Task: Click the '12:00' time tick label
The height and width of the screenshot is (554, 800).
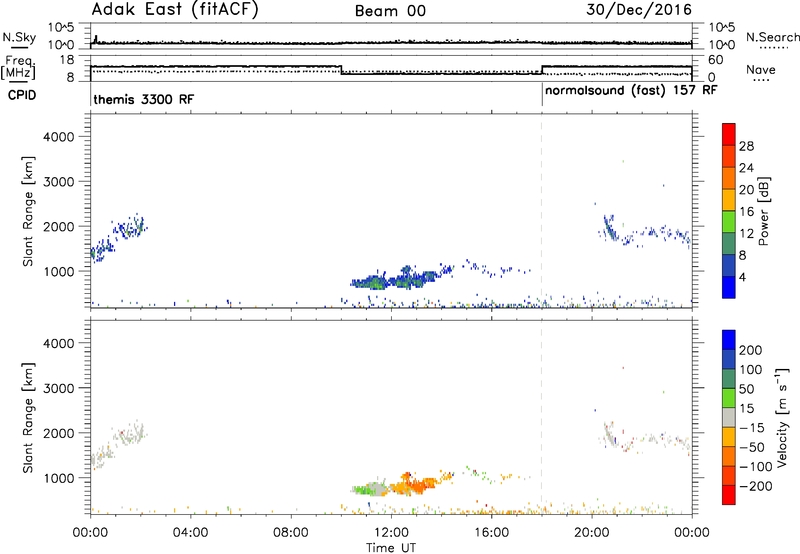Action: point(391,533)
